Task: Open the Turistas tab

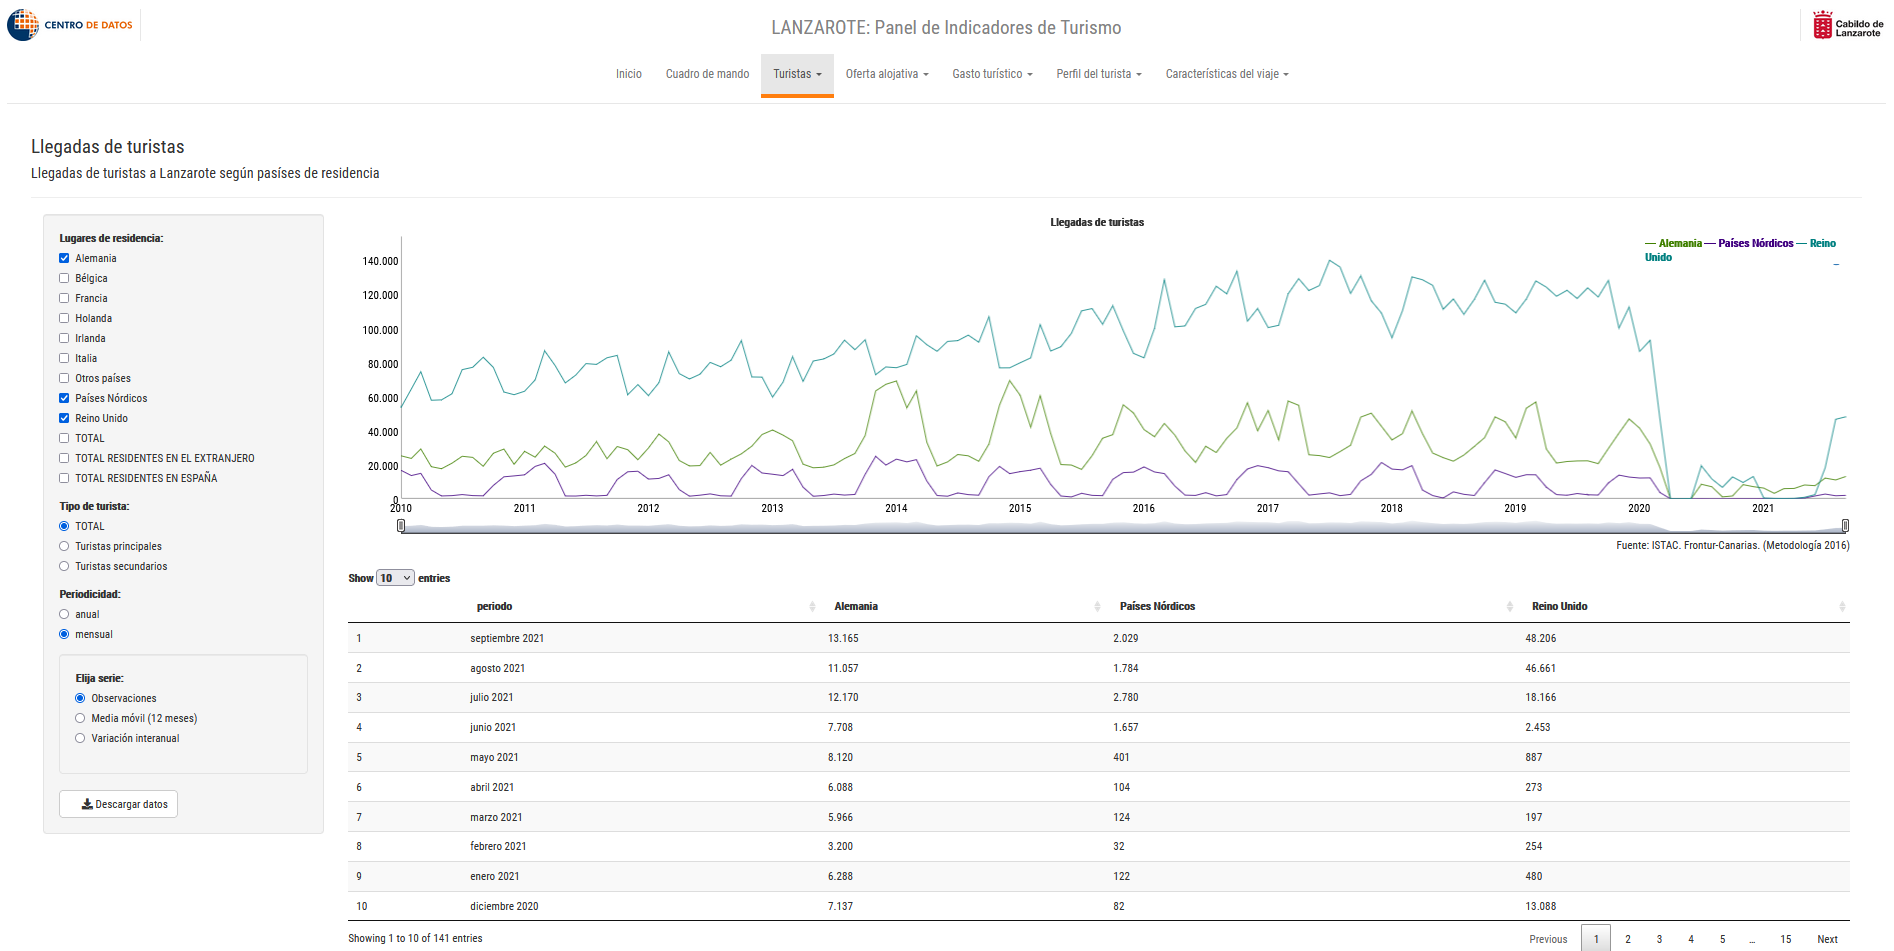Action: 797,74
